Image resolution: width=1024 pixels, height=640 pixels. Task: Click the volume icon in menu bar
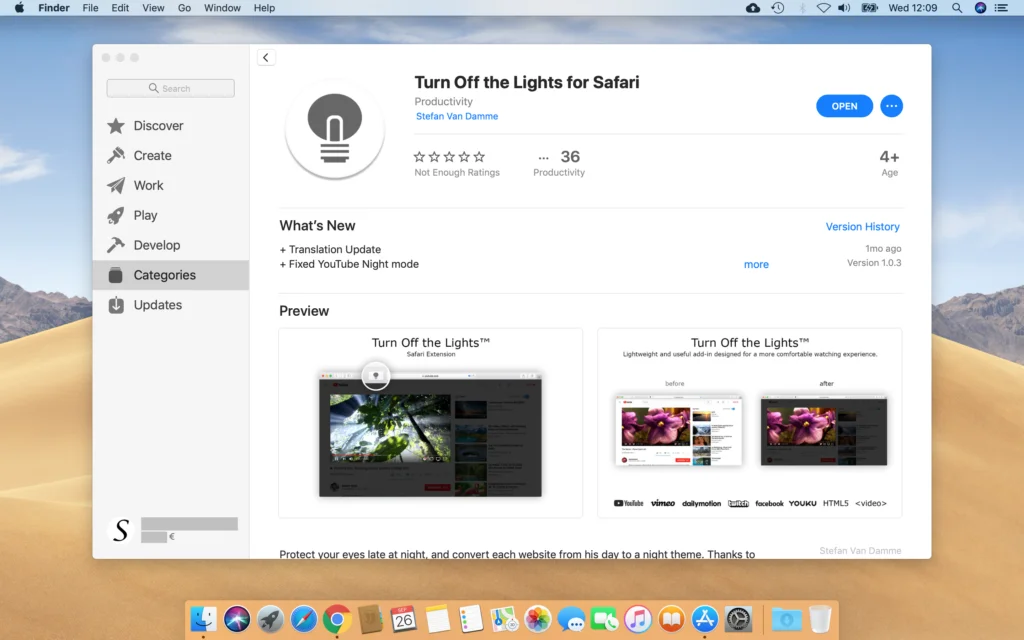point(844,8)
